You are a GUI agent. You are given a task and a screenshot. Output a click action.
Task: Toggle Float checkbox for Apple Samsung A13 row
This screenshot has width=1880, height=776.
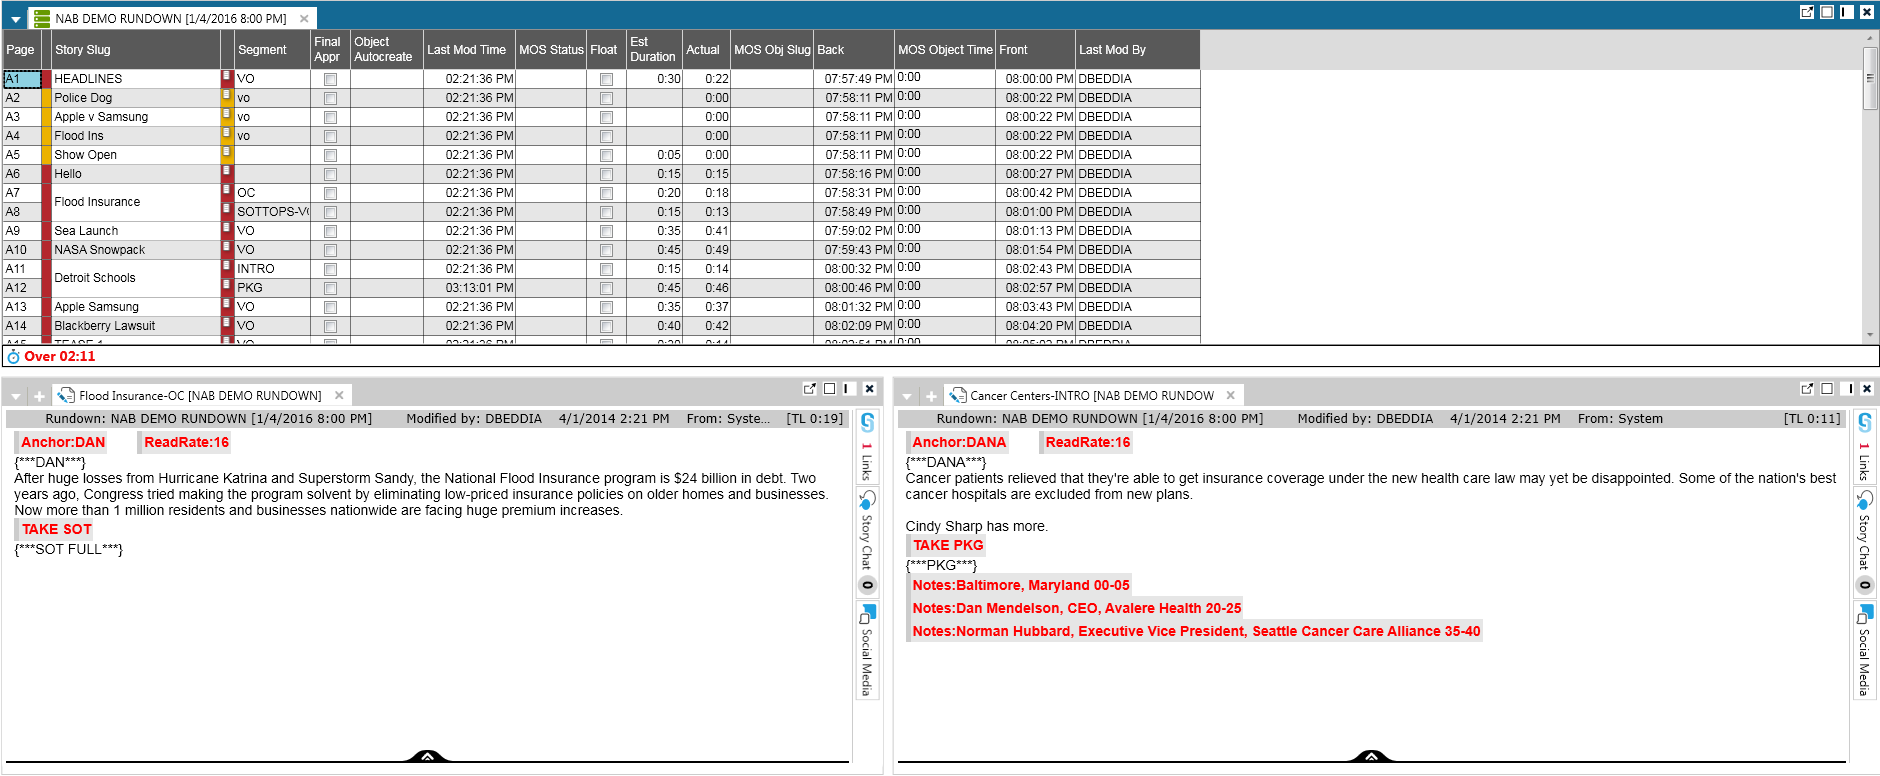pos(606,307)
